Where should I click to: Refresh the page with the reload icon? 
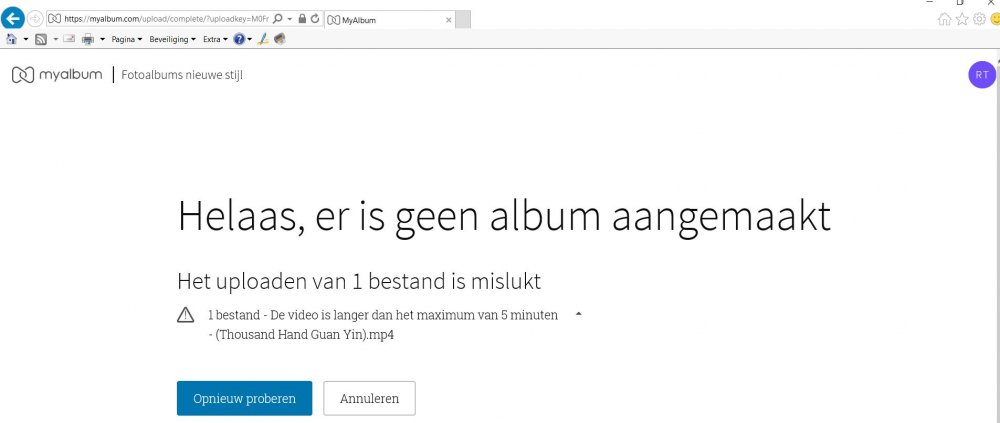(x=316, y=19)
